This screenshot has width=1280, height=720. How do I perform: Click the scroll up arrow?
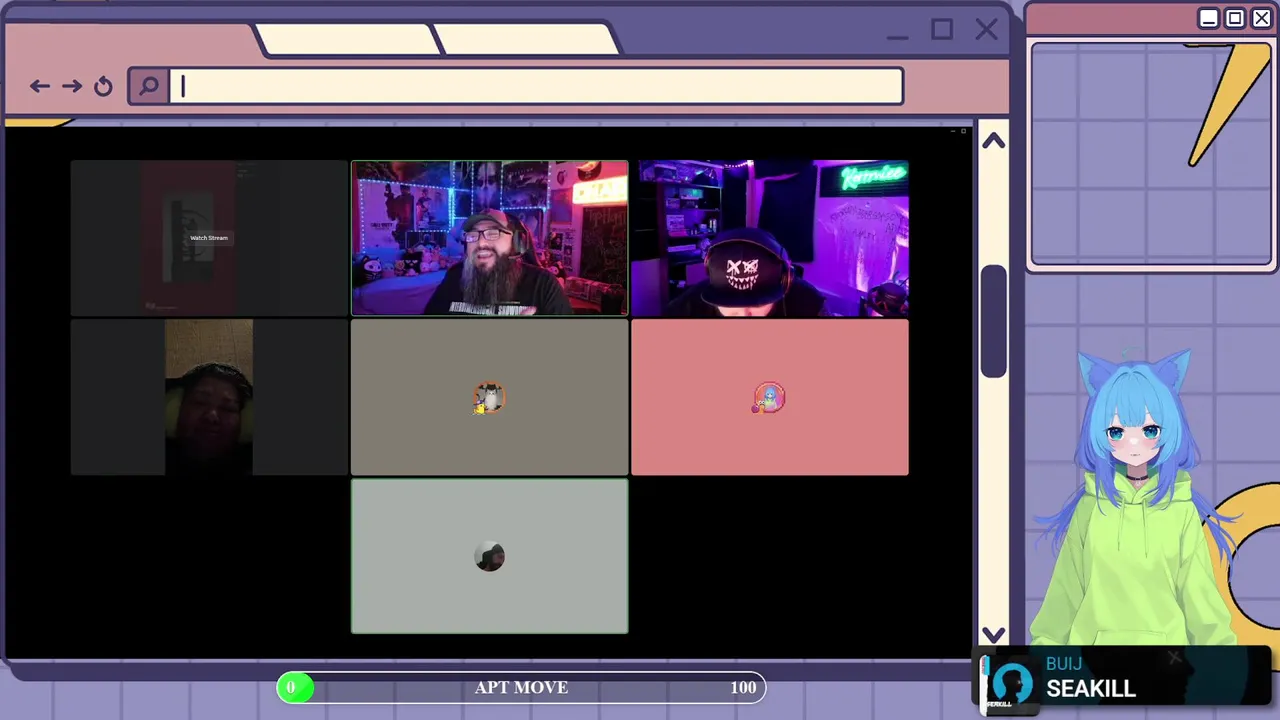coord(993,141)
